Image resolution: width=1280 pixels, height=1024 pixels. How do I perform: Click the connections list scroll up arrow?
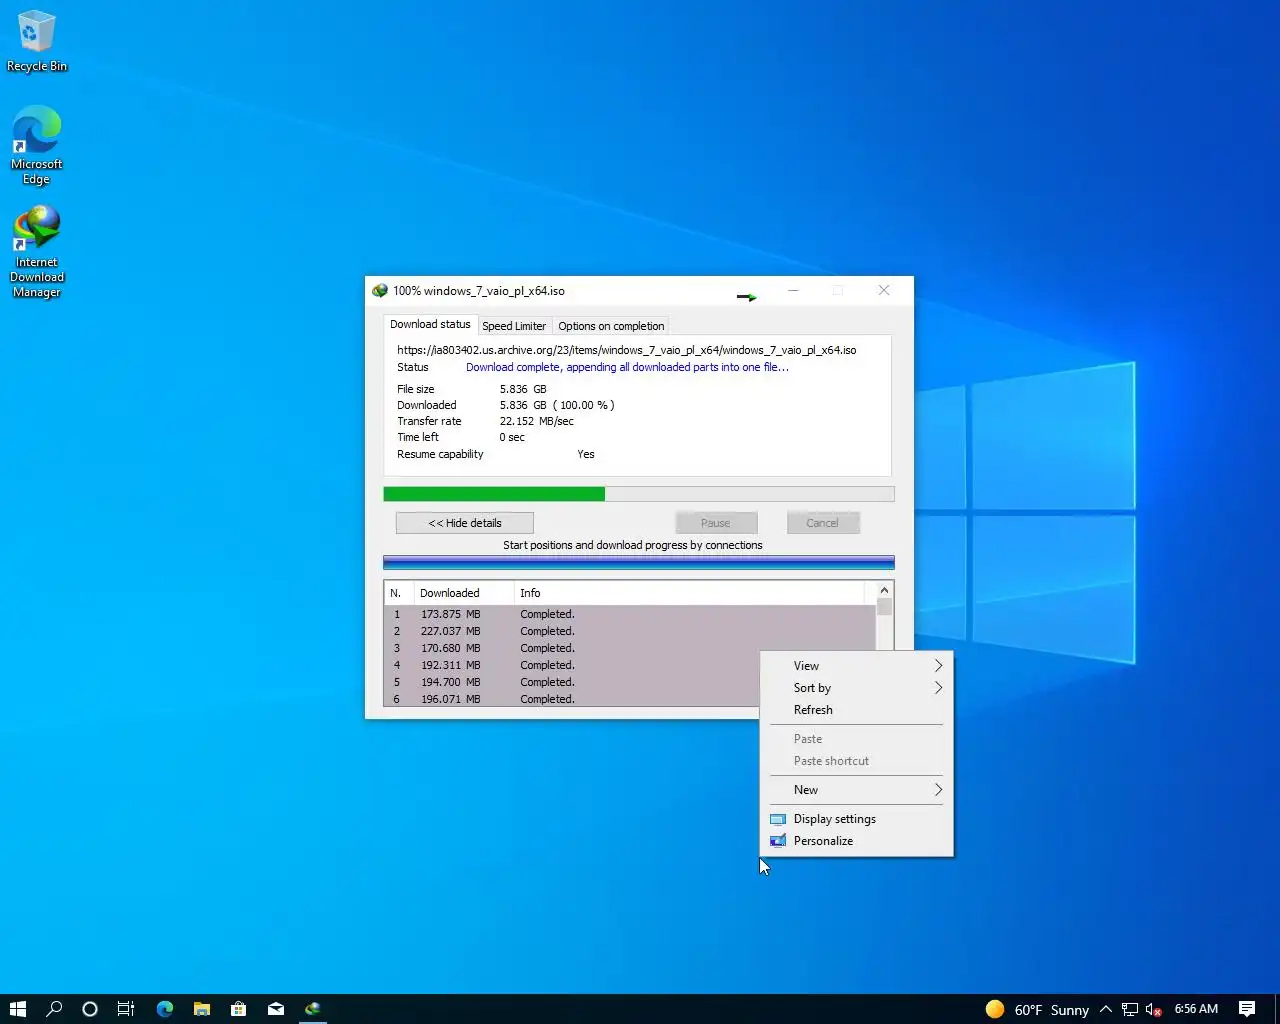(884, 591)
